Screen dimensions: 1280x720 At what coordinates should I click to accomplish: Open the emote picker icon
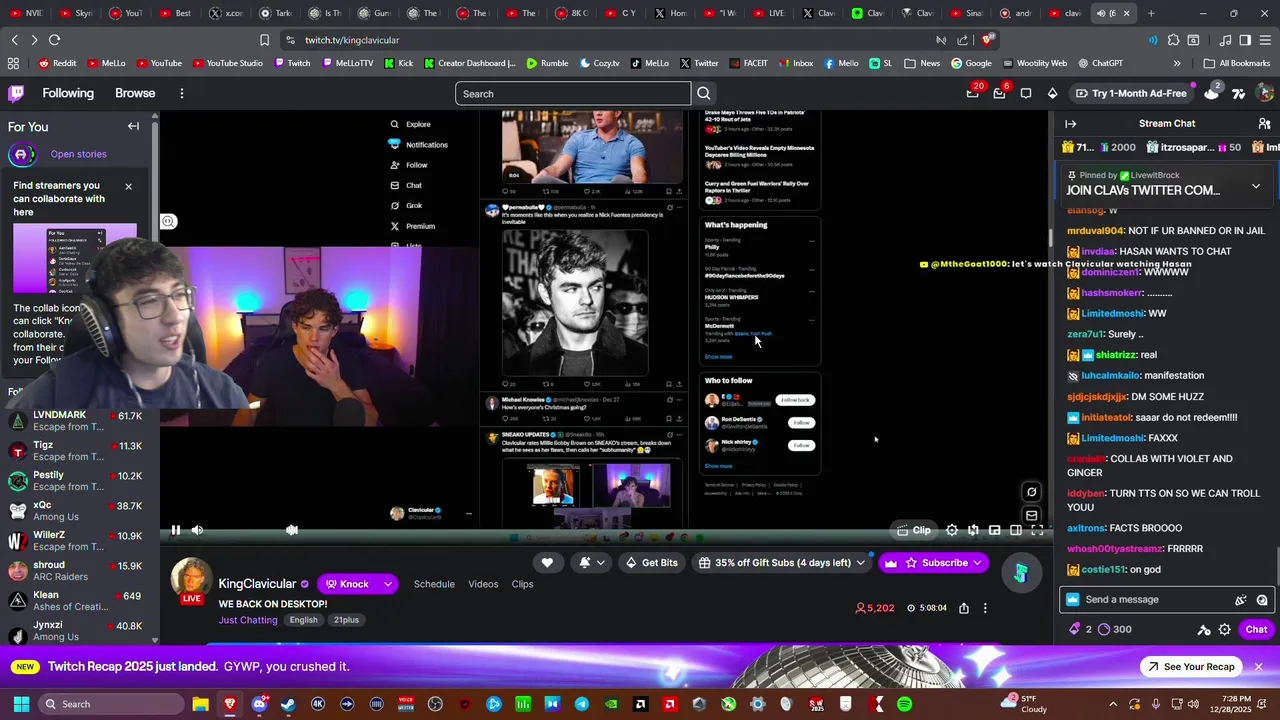(x=1262, y=600)
